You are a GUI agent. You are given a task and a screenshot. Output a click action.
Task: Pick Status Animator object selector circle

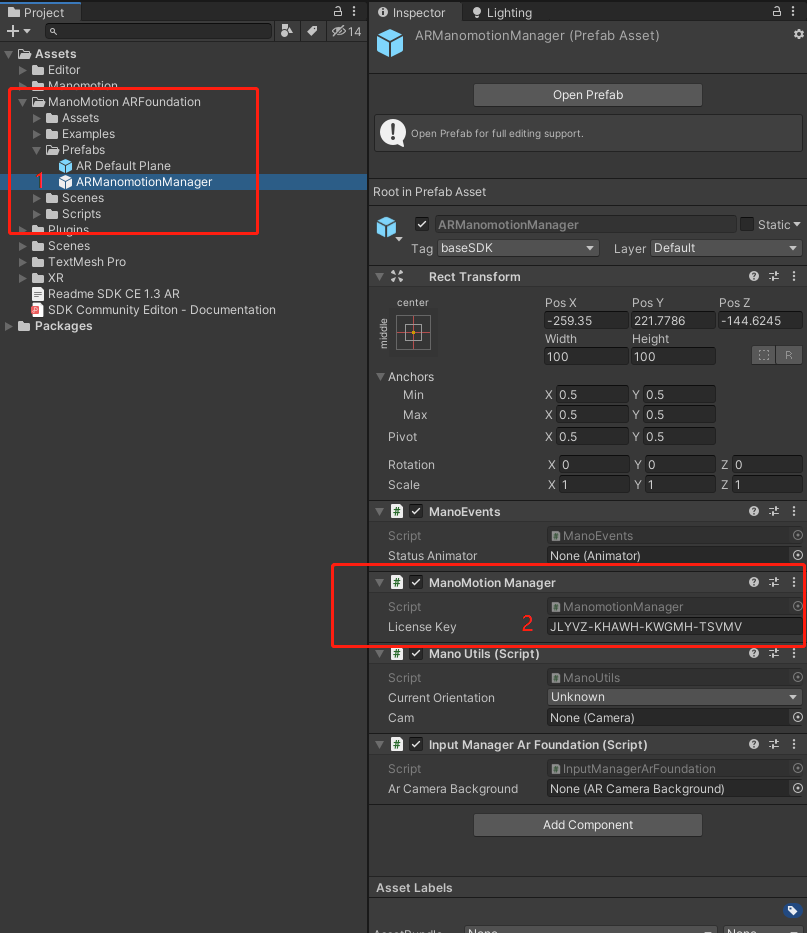[797, 555]
